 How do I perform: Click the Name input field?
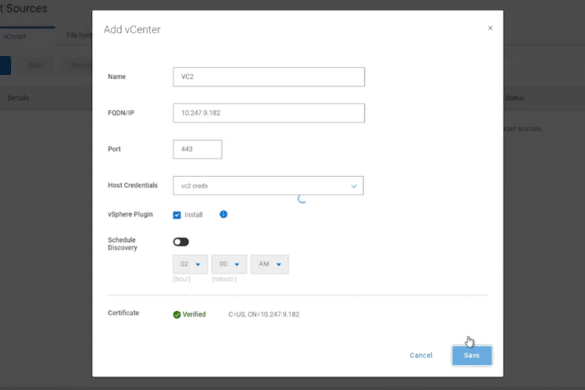click(269, 77)
